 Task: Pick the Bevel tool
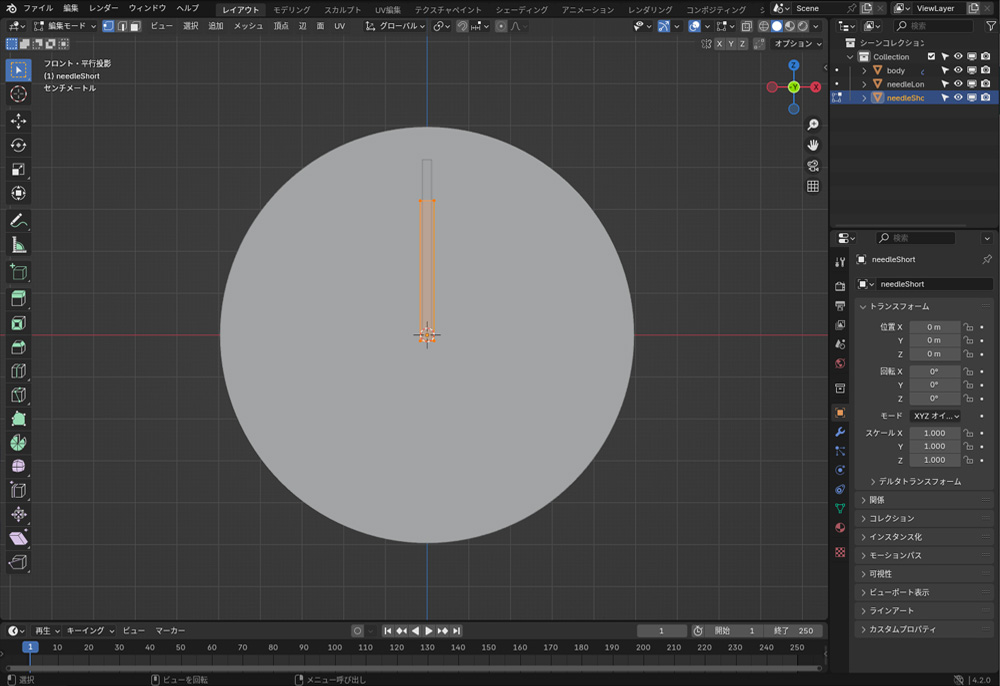18,347
